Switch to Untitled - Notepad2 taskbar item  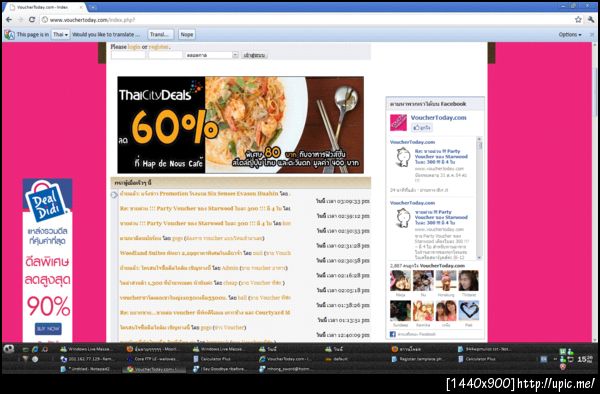tap(86, 369)
